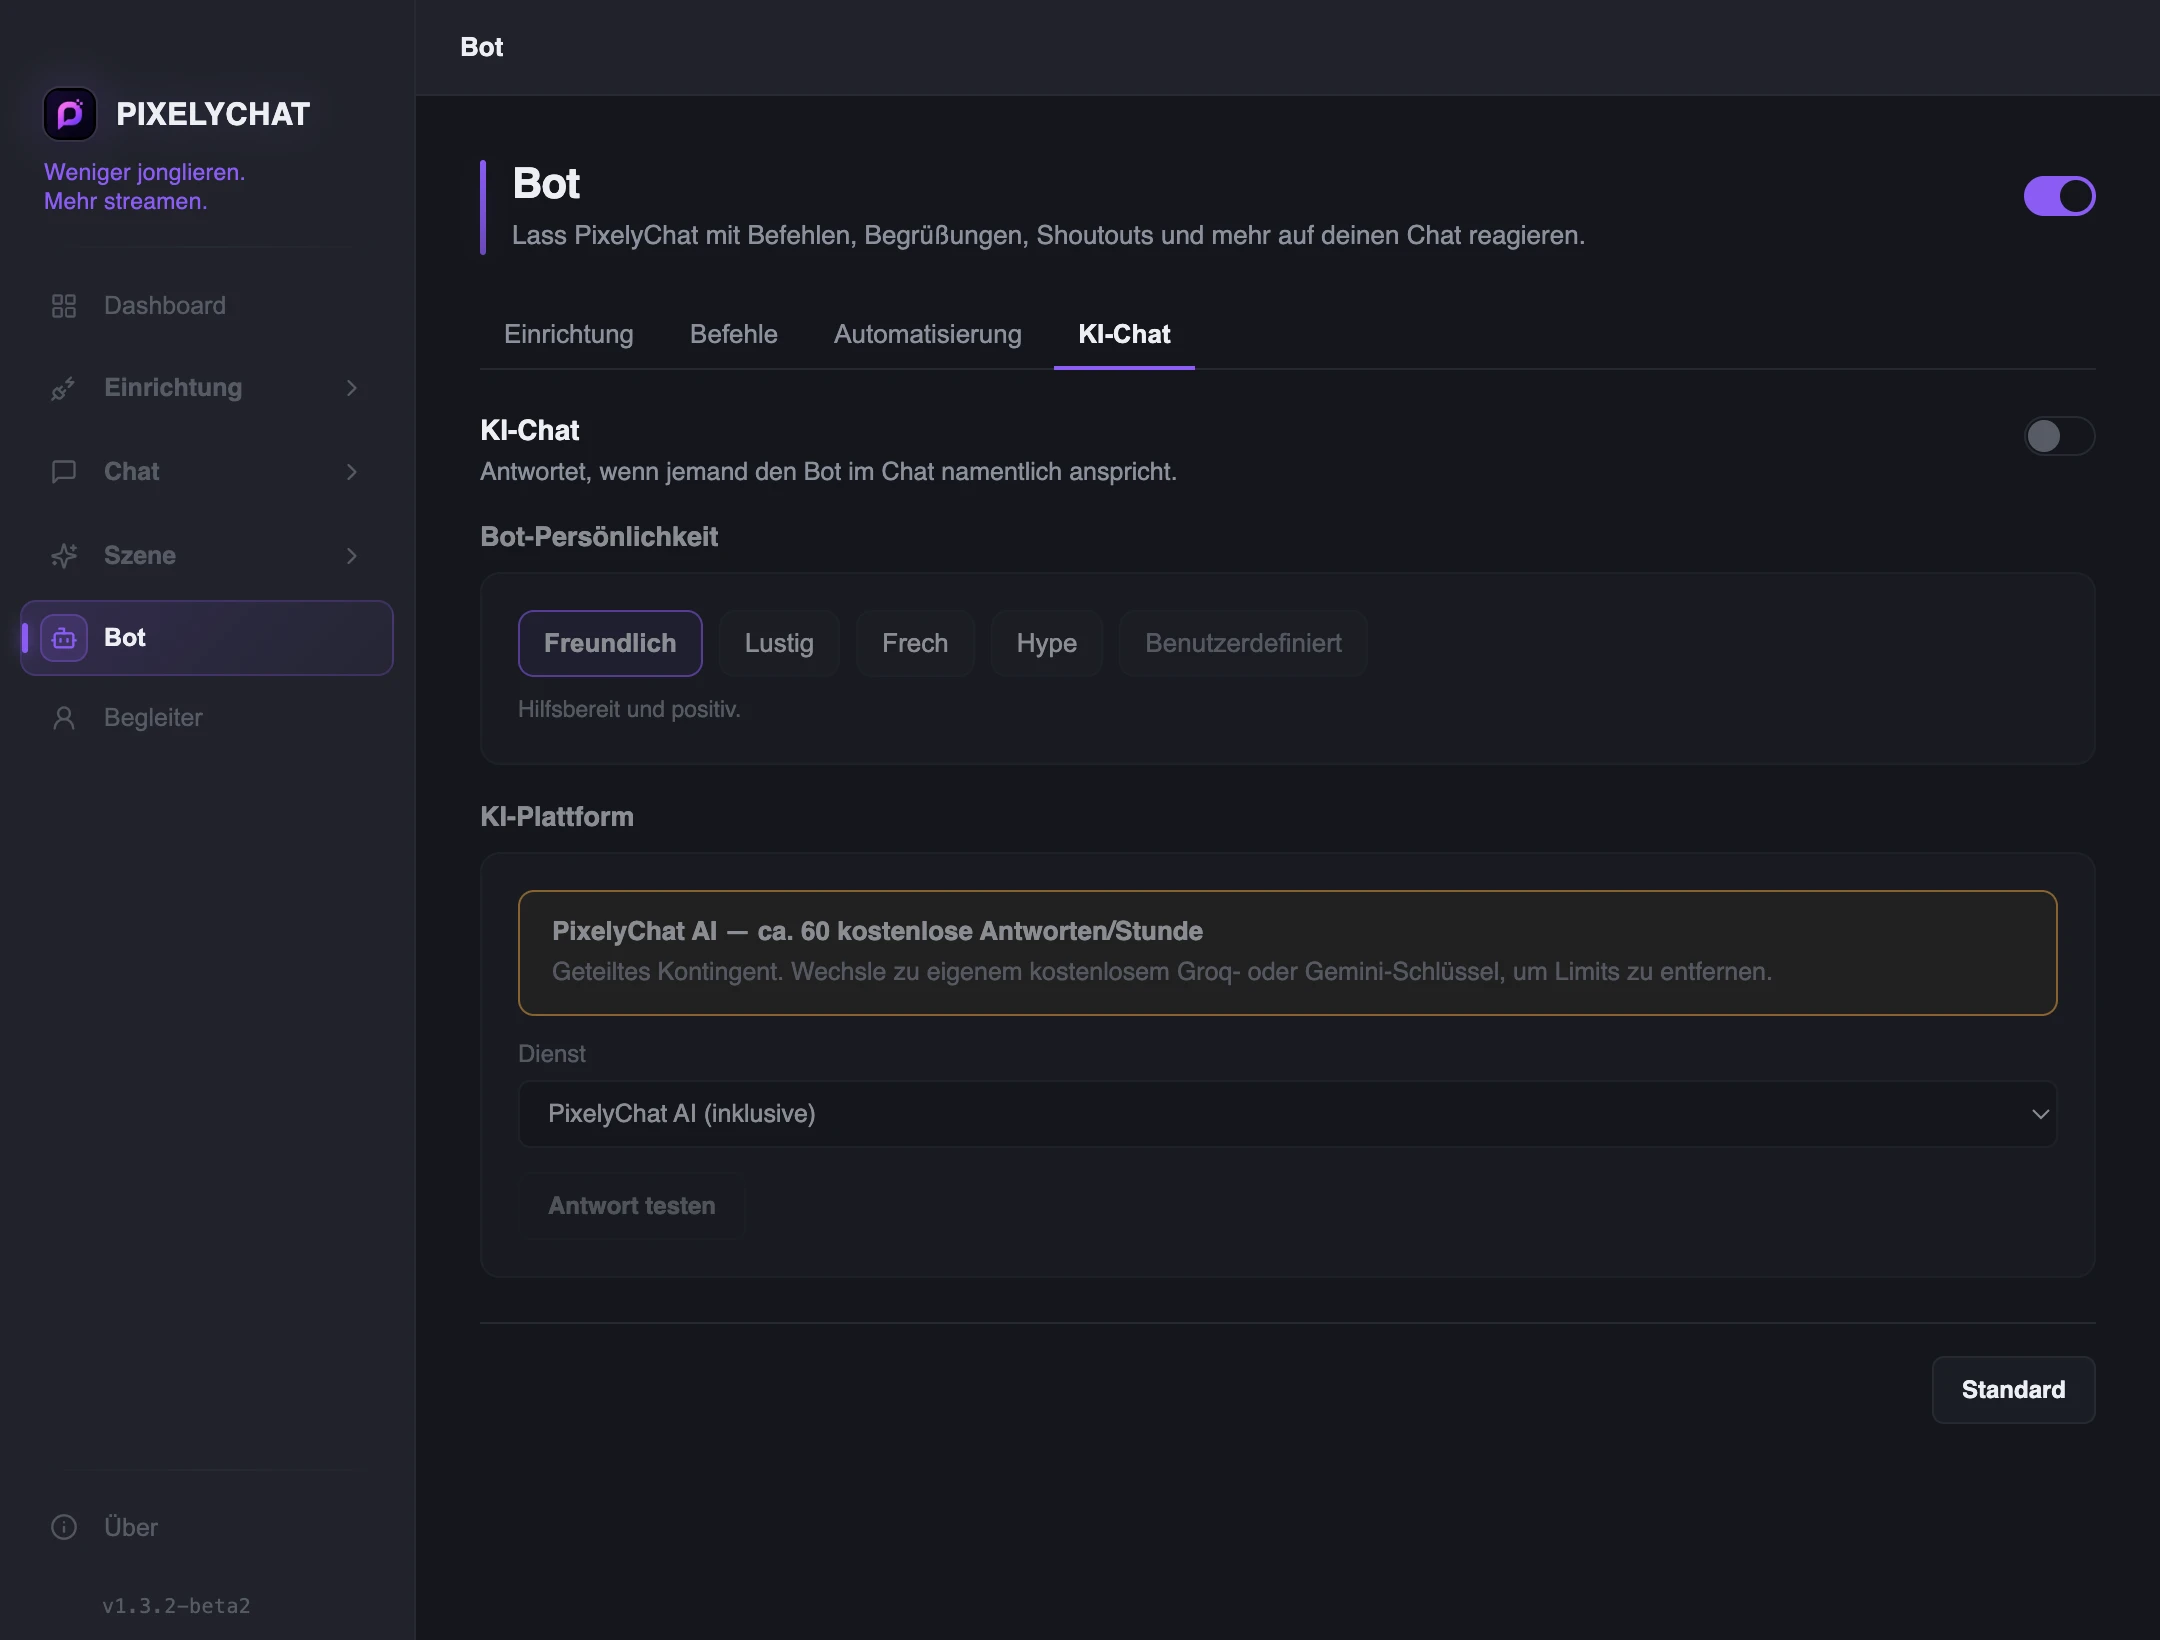Screen dimensions: 2160x1640
Task: Switch to the Automatisierung tab
Action: 928,334
